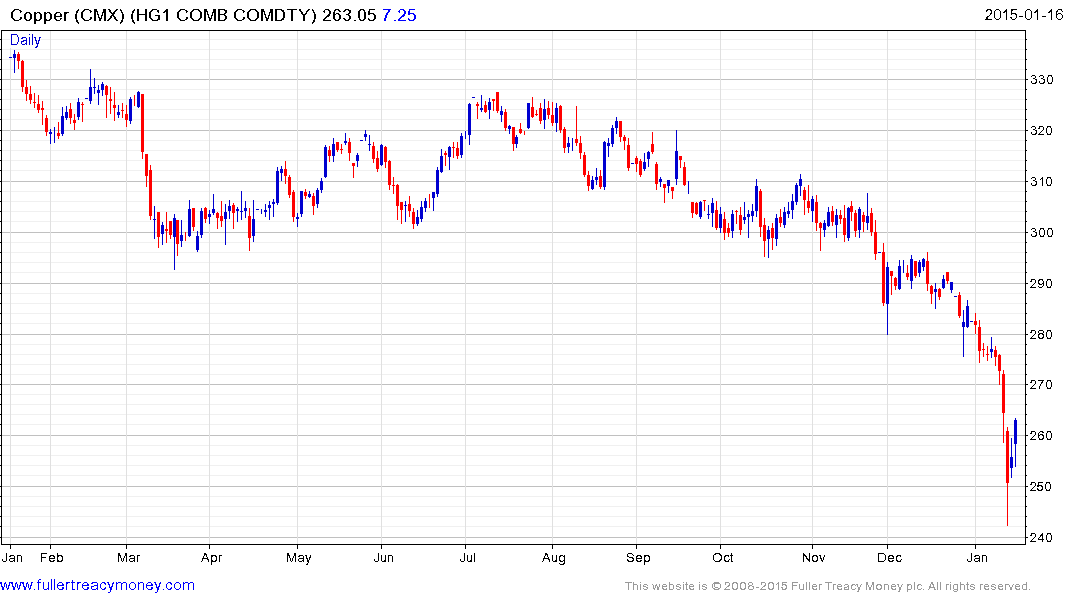
Task: Click the Jul label on the time axis
Action: [x=468, y=557]
